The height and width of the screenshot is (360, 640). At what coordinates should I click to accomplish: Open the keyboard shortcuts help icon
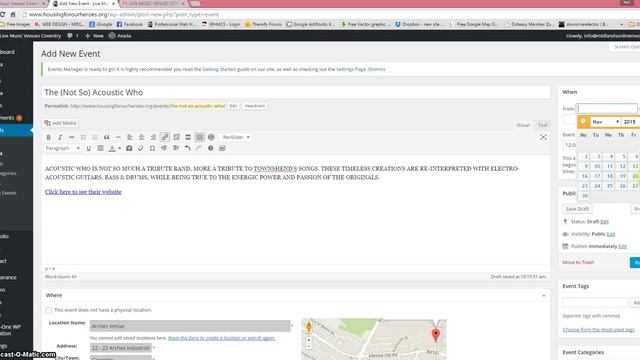click(x=211, y=148)
